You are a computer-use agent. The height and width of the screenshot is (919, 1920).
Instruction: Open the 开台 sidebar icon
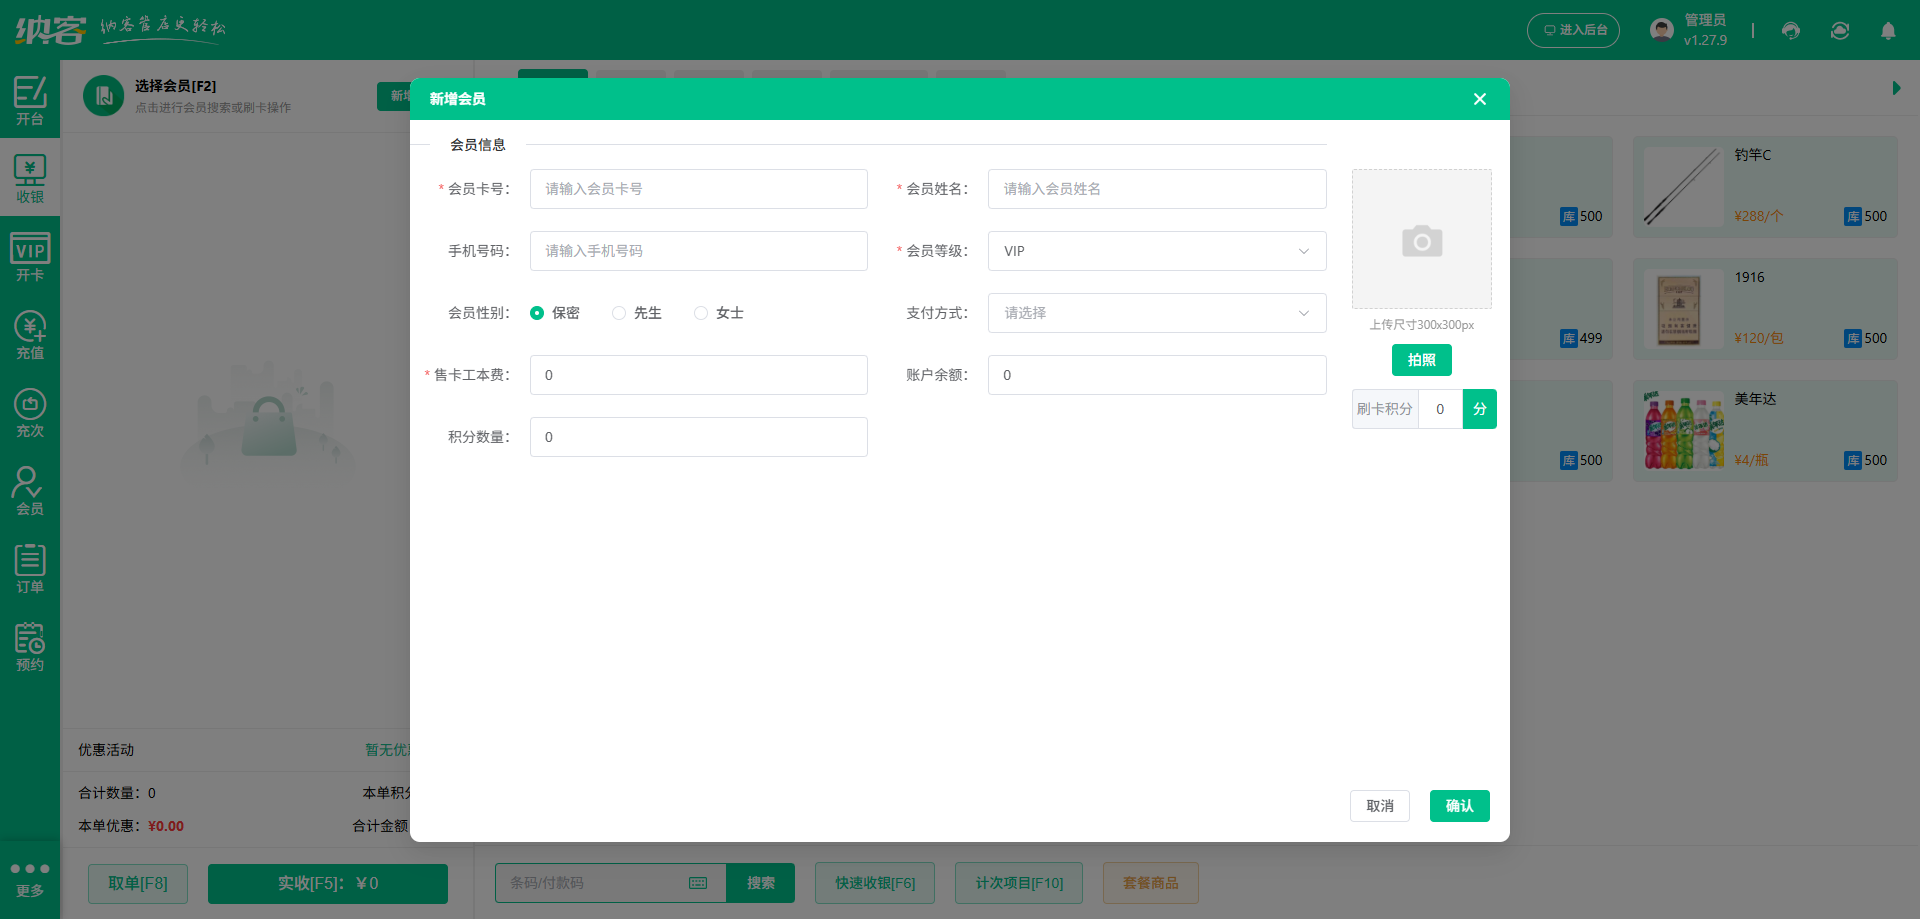click(30, 100)
